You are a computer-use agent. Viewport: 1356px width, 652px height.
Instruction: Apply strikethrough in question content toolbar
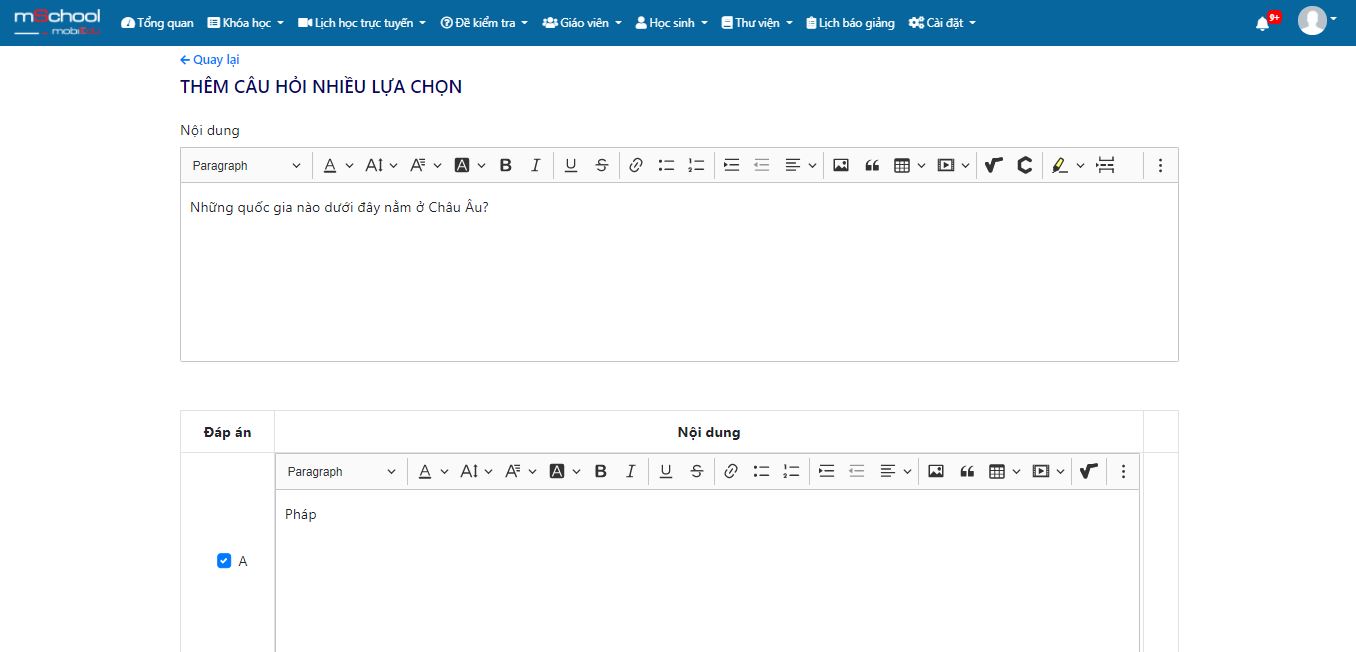[601, 166]
